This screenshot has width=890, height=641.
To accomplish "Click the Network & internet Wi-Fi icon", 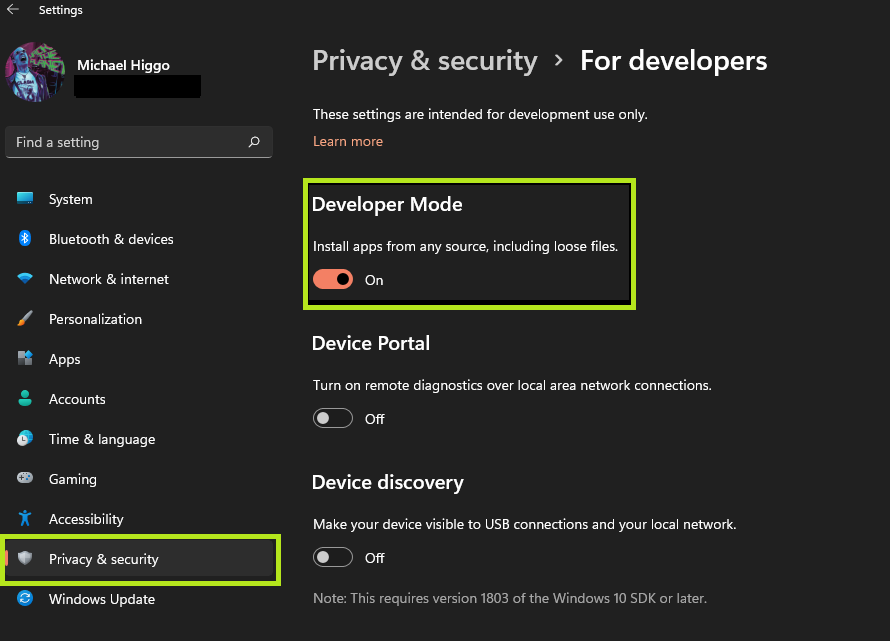I will pyautogui.click(x=26, y=279).
